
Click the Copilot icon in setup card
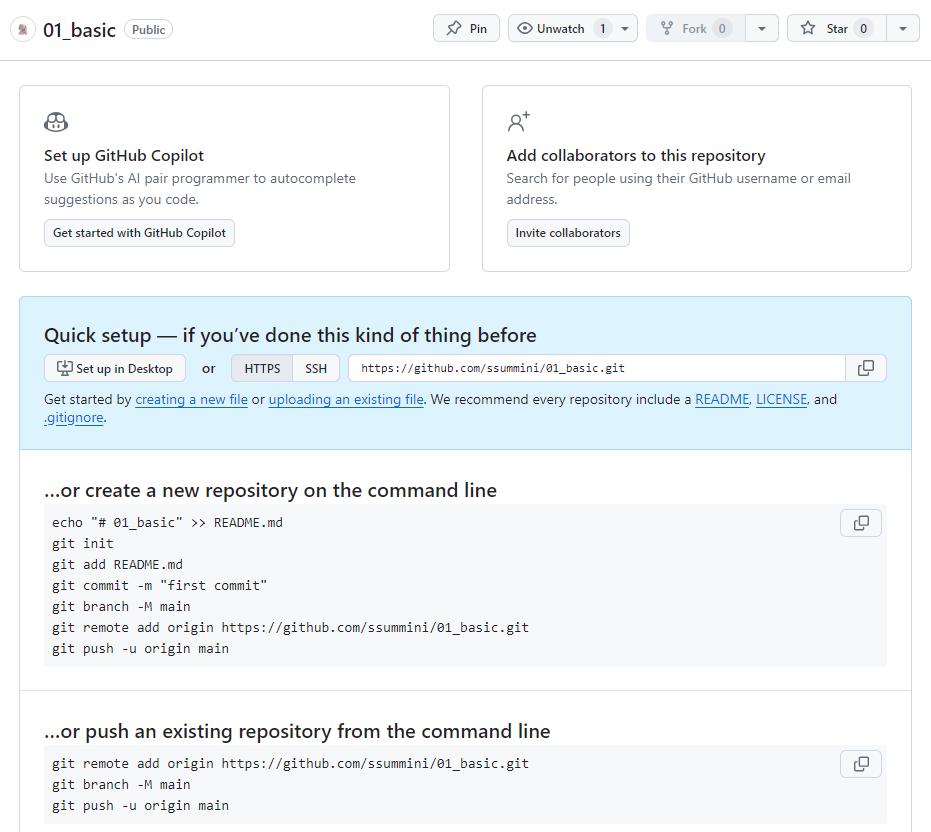click(x=56, y=122)
